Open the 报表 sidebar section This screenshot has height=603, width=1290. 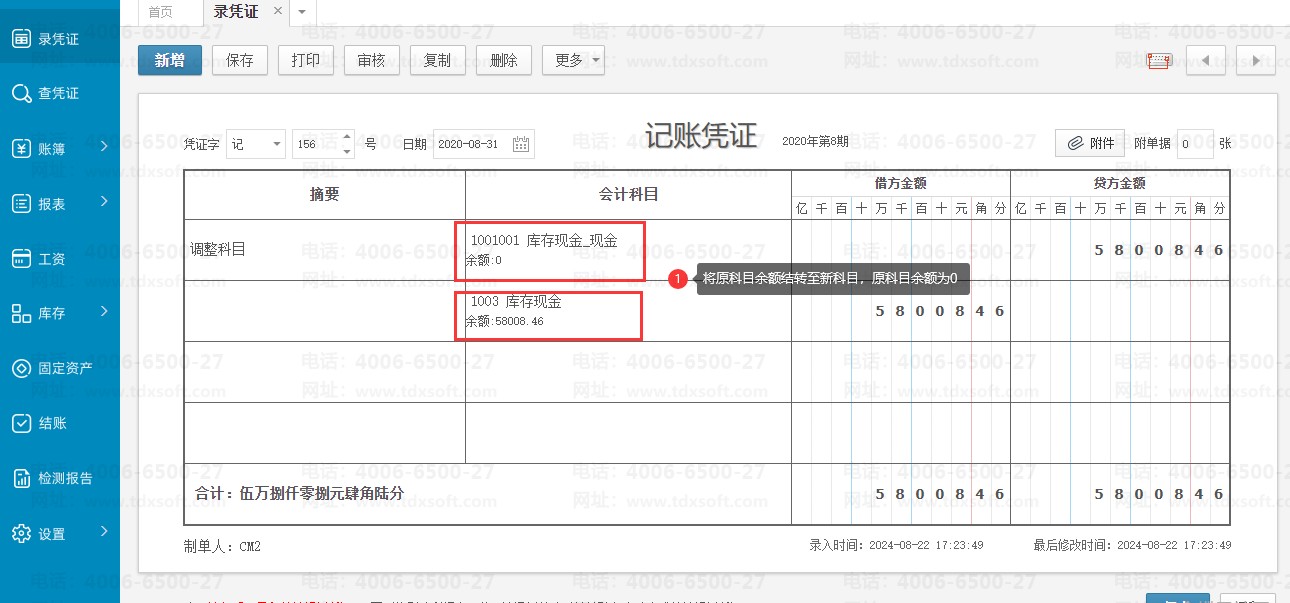point(59,203)
